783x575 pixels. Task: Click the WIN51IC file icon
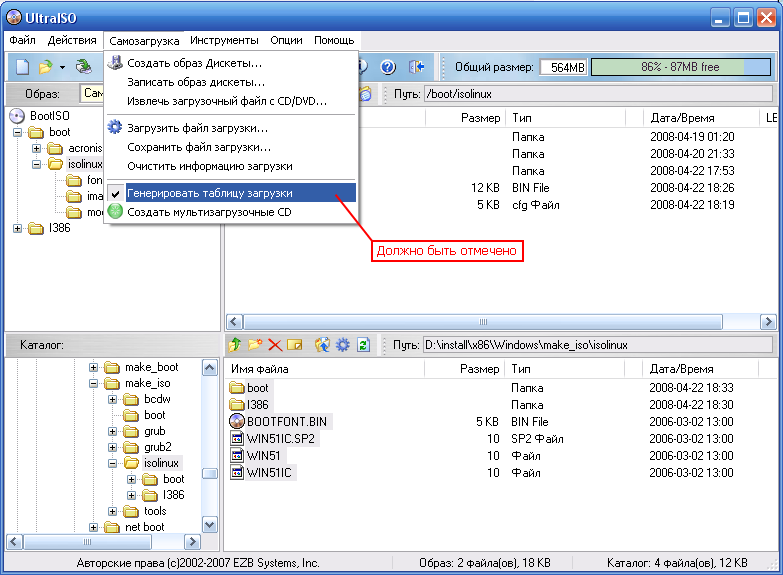click(237, 472)
